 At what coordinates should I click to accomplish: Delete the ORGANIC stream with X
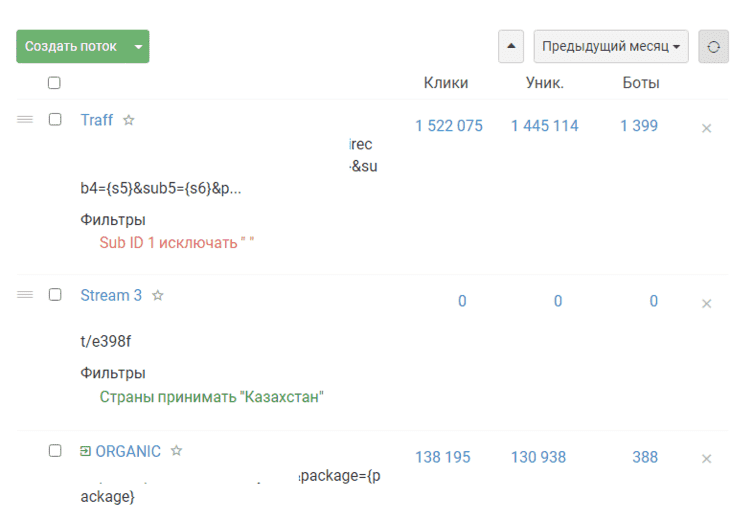(706, 459)
